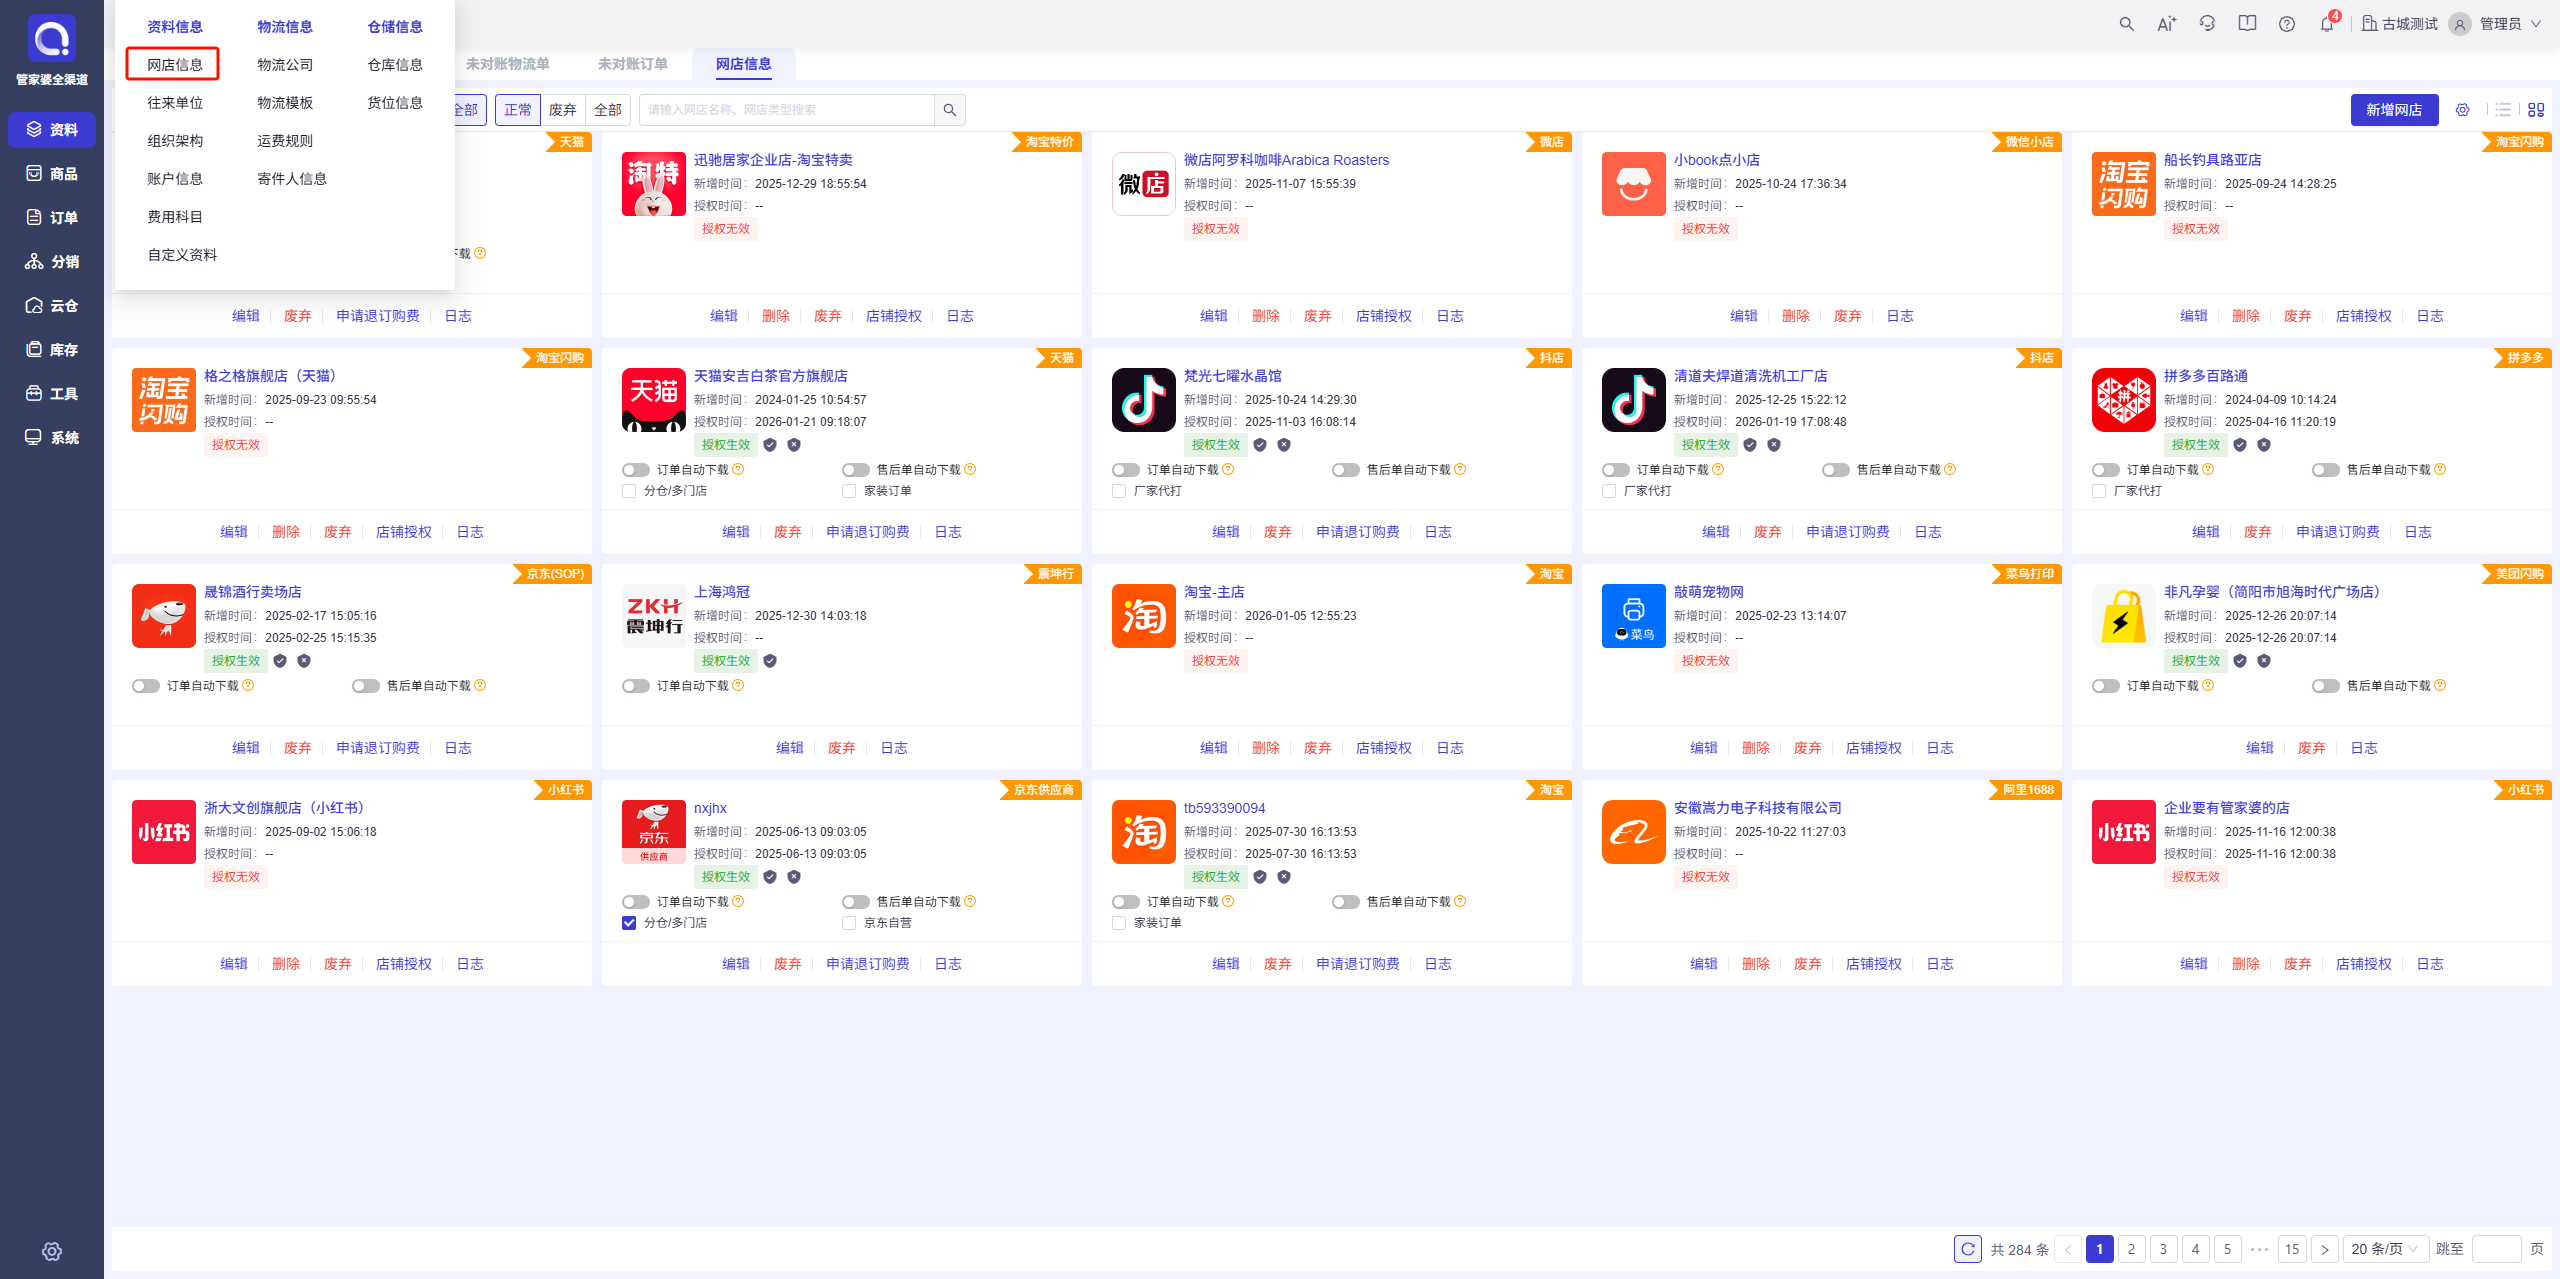The image size is (2560, 1279).
Task: Refresh the store list
Action: point(1968,1249)
